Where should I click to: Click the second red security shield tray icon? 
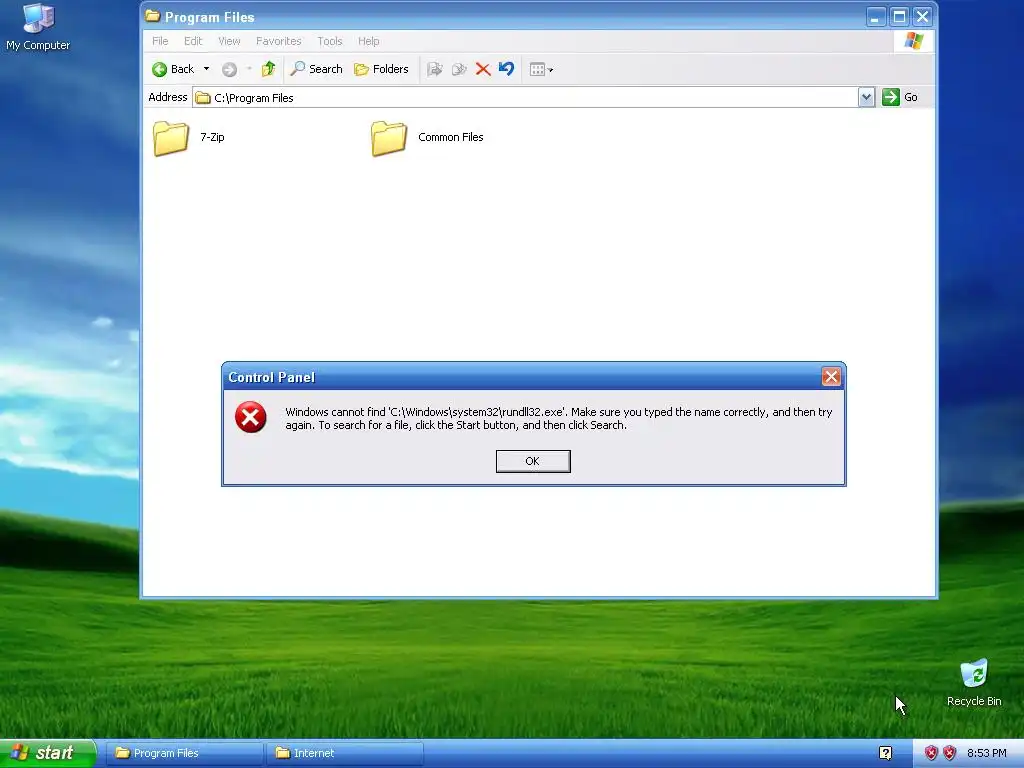click(950, 753)
